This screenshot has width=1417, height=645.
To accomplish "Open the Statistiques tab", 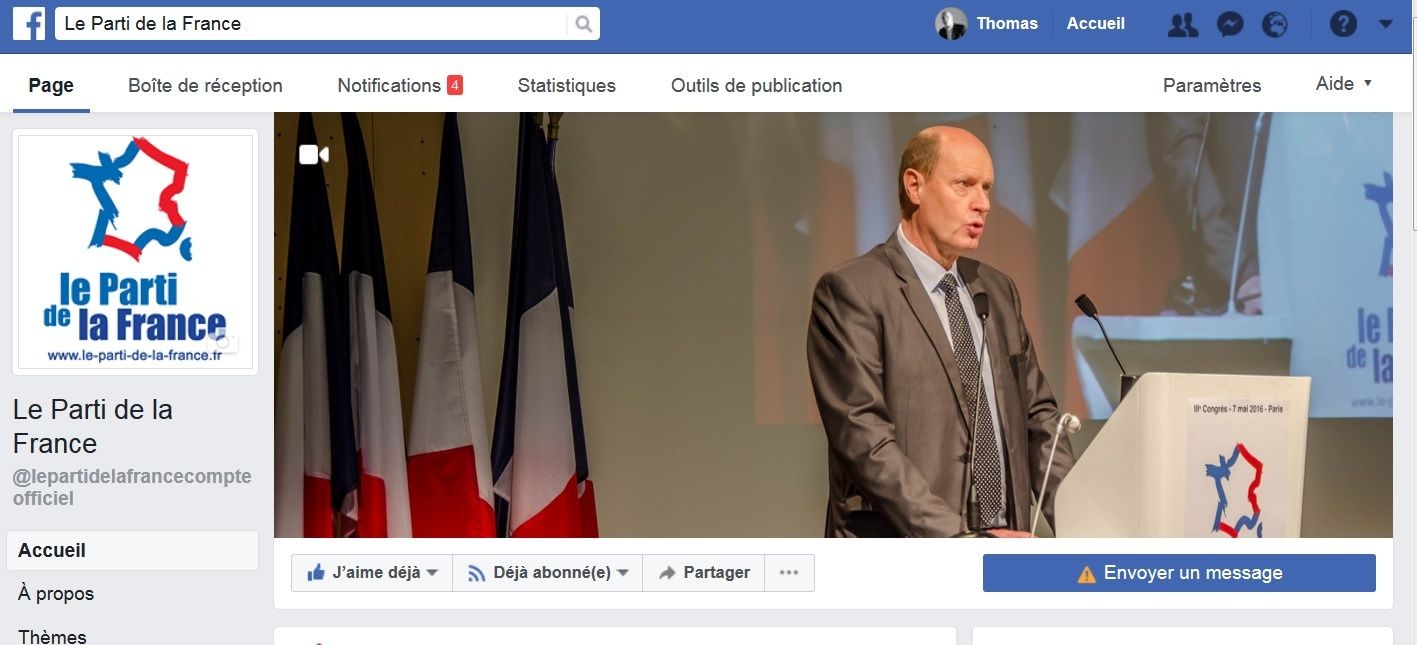I will coord(567,86).
